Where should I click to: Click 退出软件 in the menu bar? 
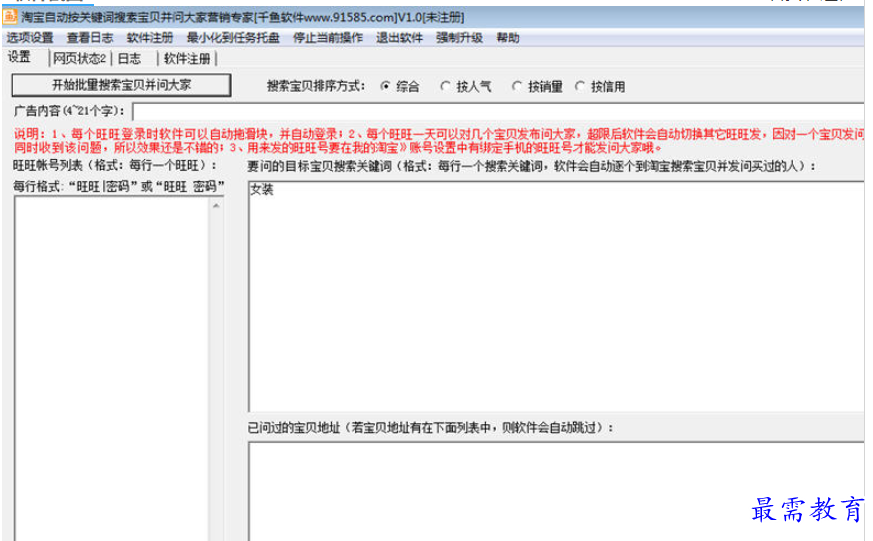pos(399,38)
